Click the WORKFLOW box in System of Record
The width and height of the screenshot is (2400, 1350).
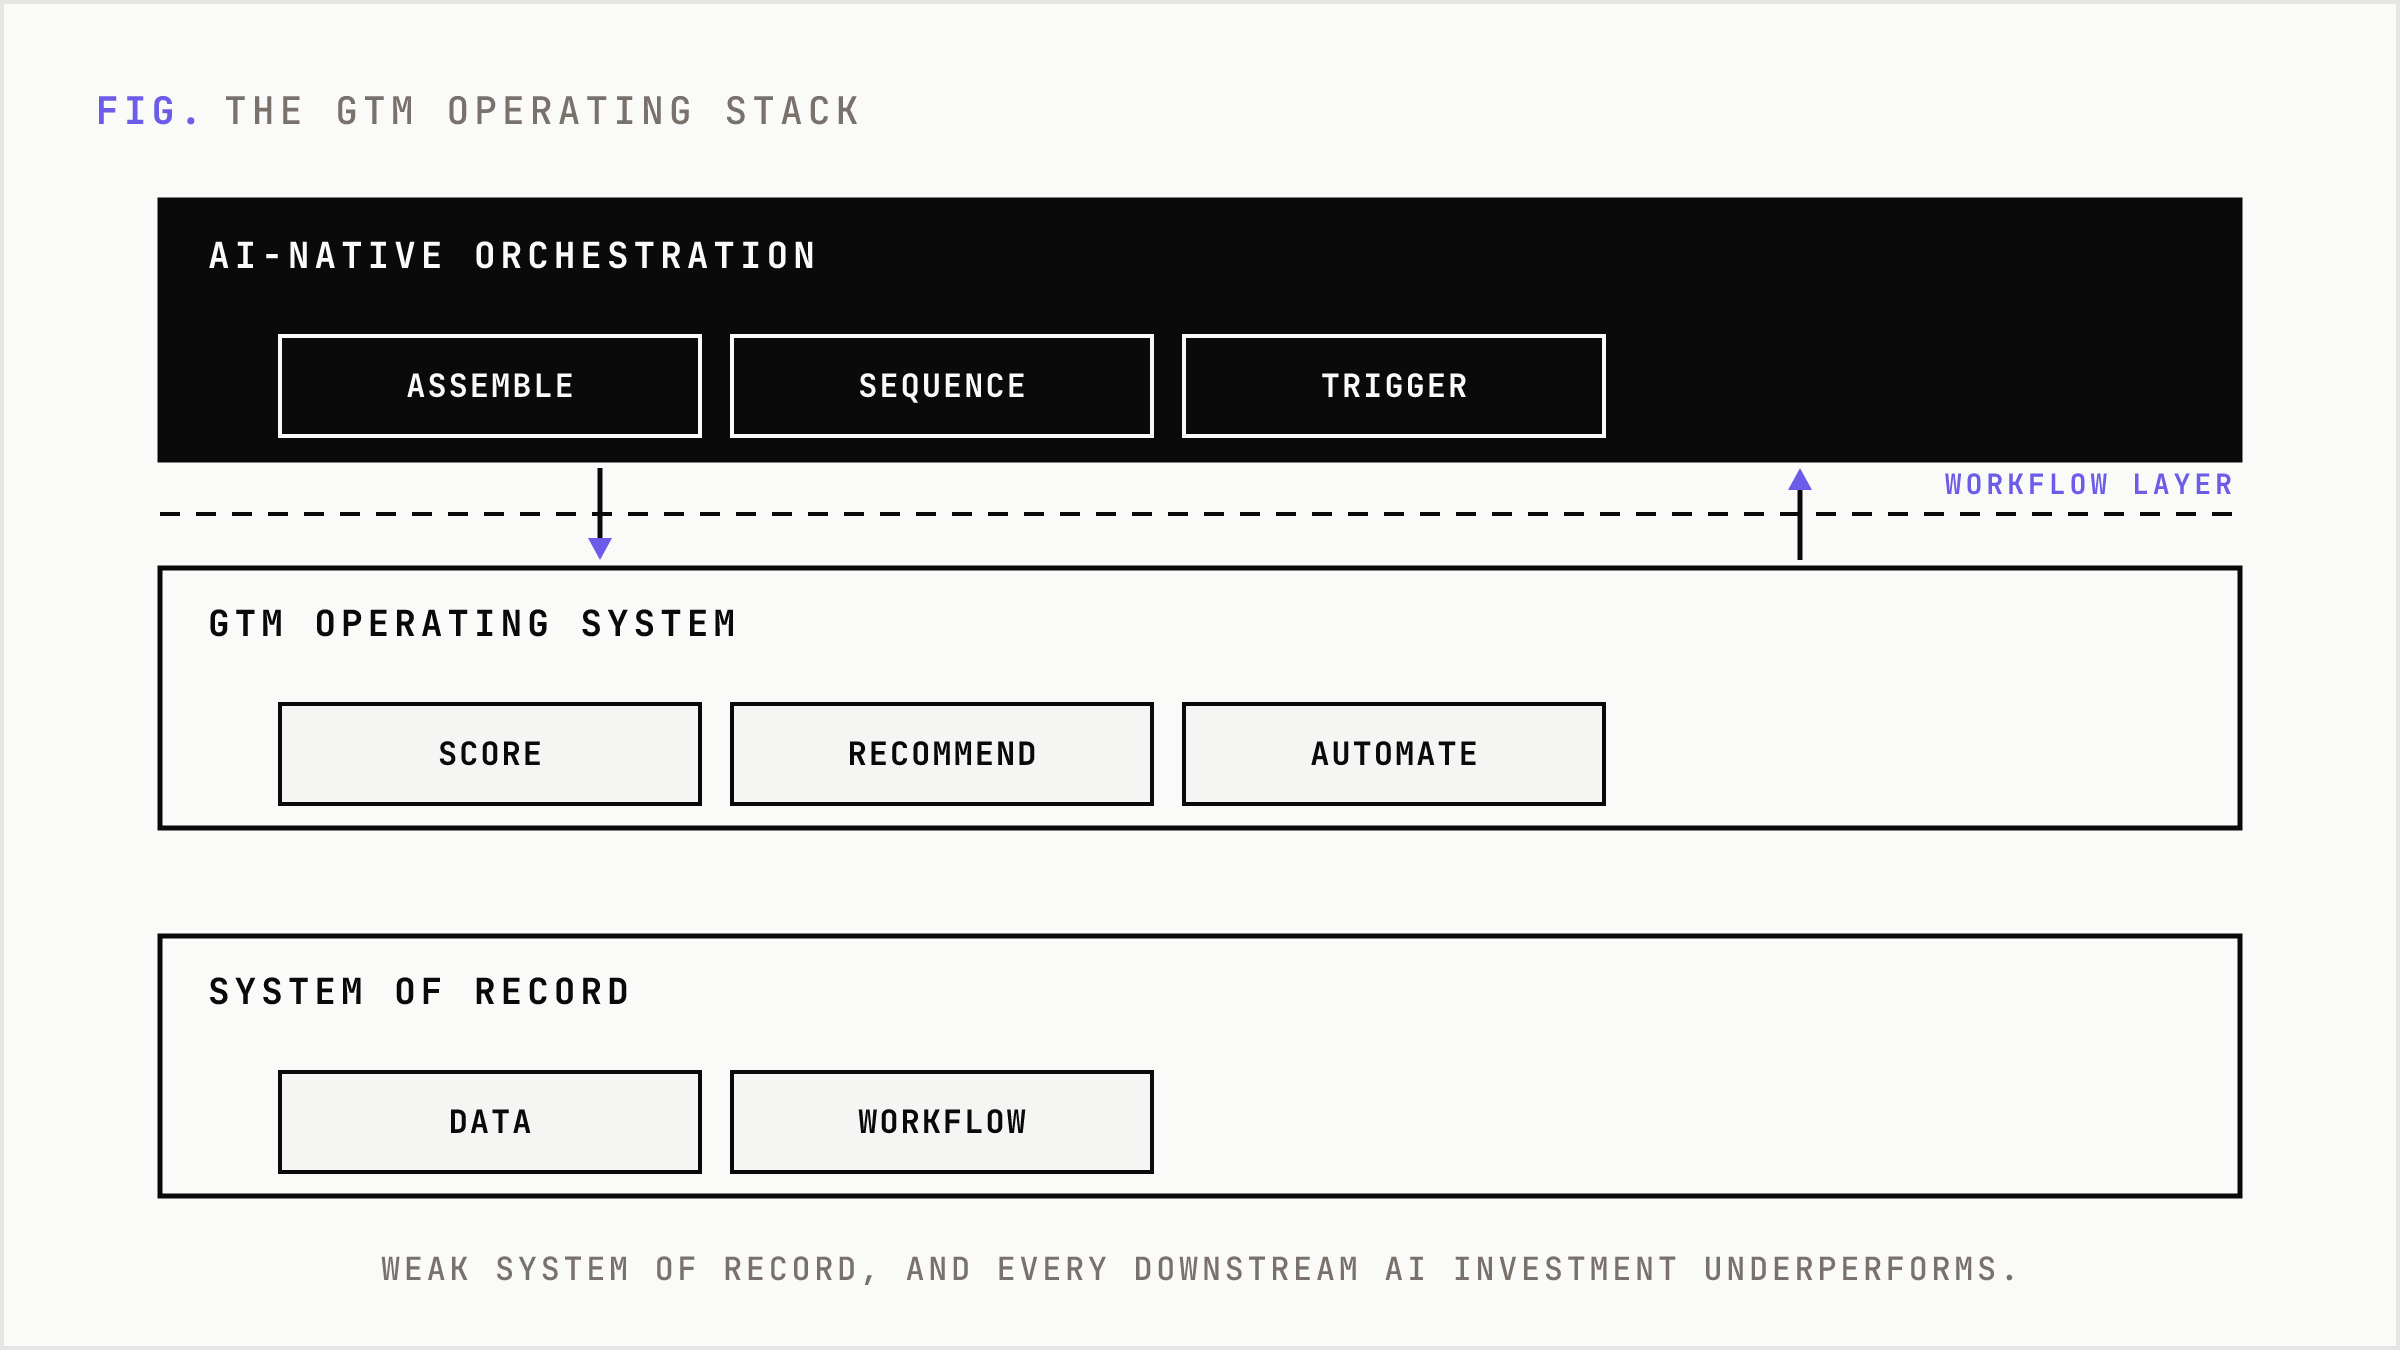click(942, 1122)
